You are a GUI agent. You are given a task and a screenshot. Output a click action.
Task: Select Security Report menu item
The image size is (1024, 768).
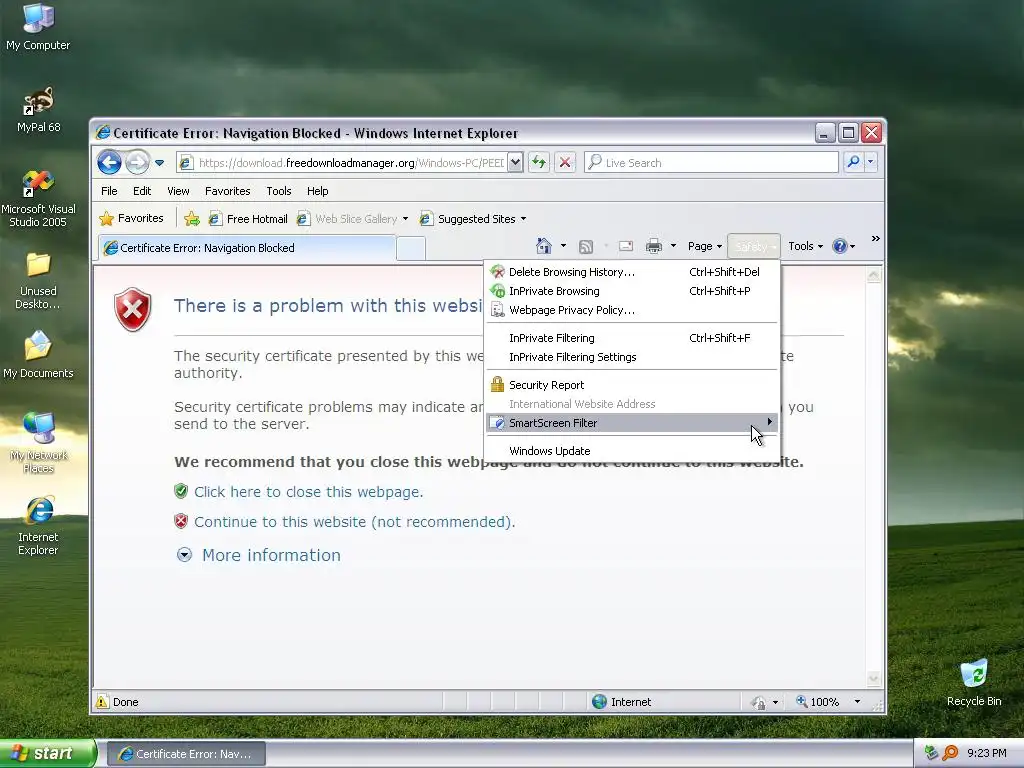tap(632, 385)
